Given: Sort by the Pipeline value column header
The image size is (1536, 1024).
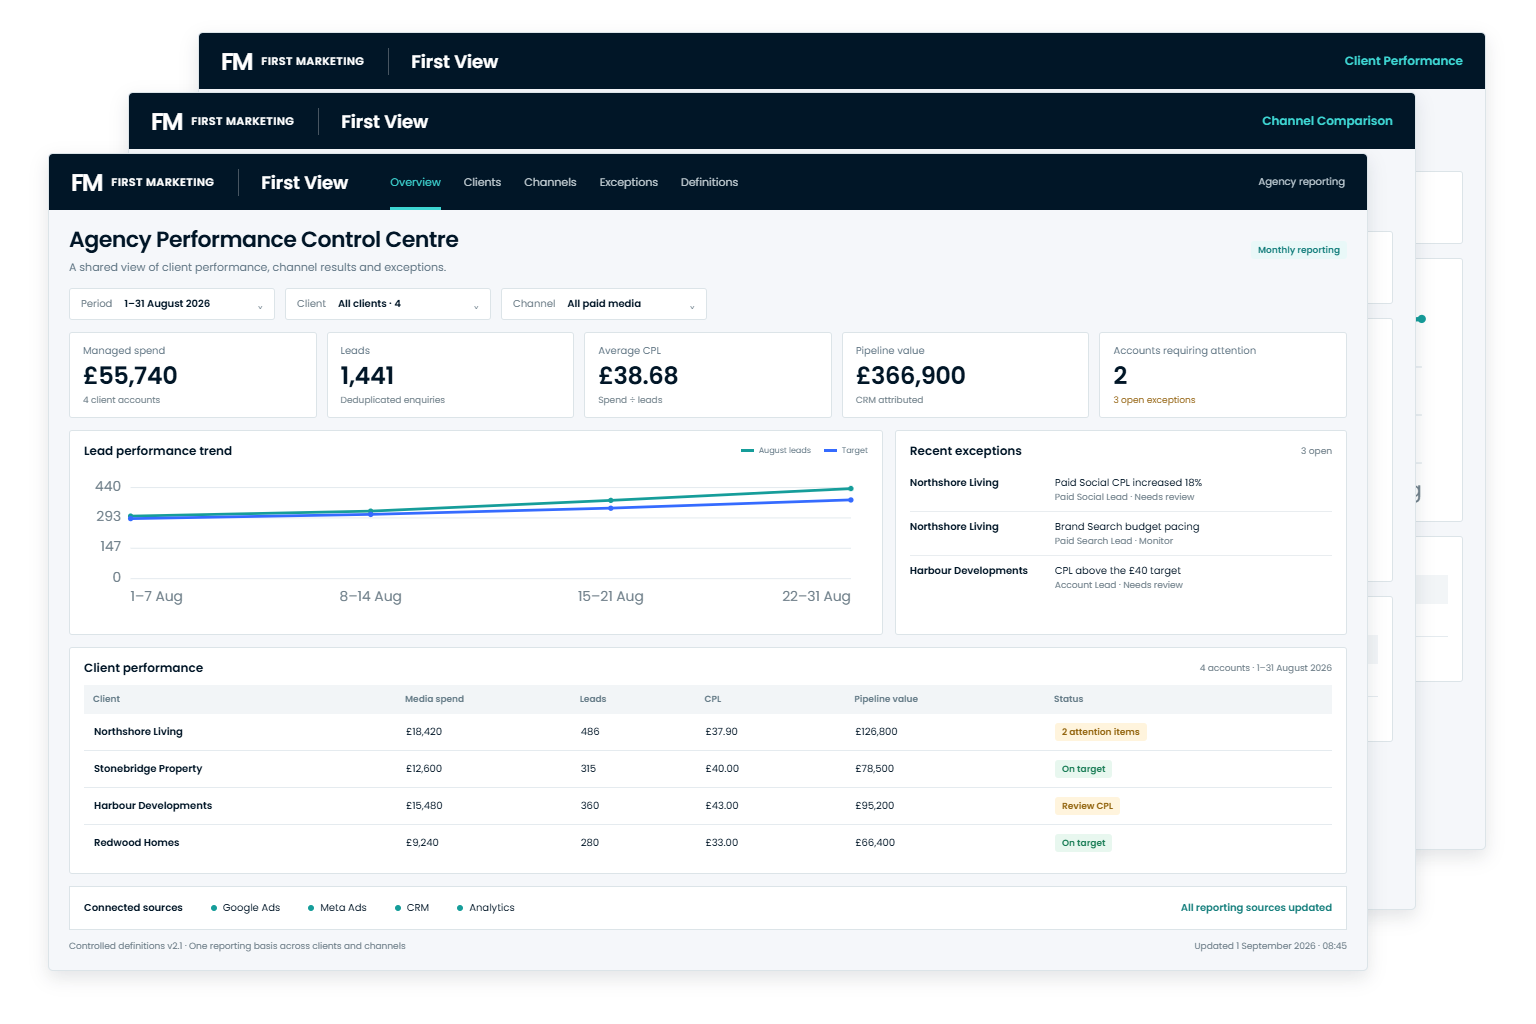Looking at the screenshot, I should (x=886, y=699).
